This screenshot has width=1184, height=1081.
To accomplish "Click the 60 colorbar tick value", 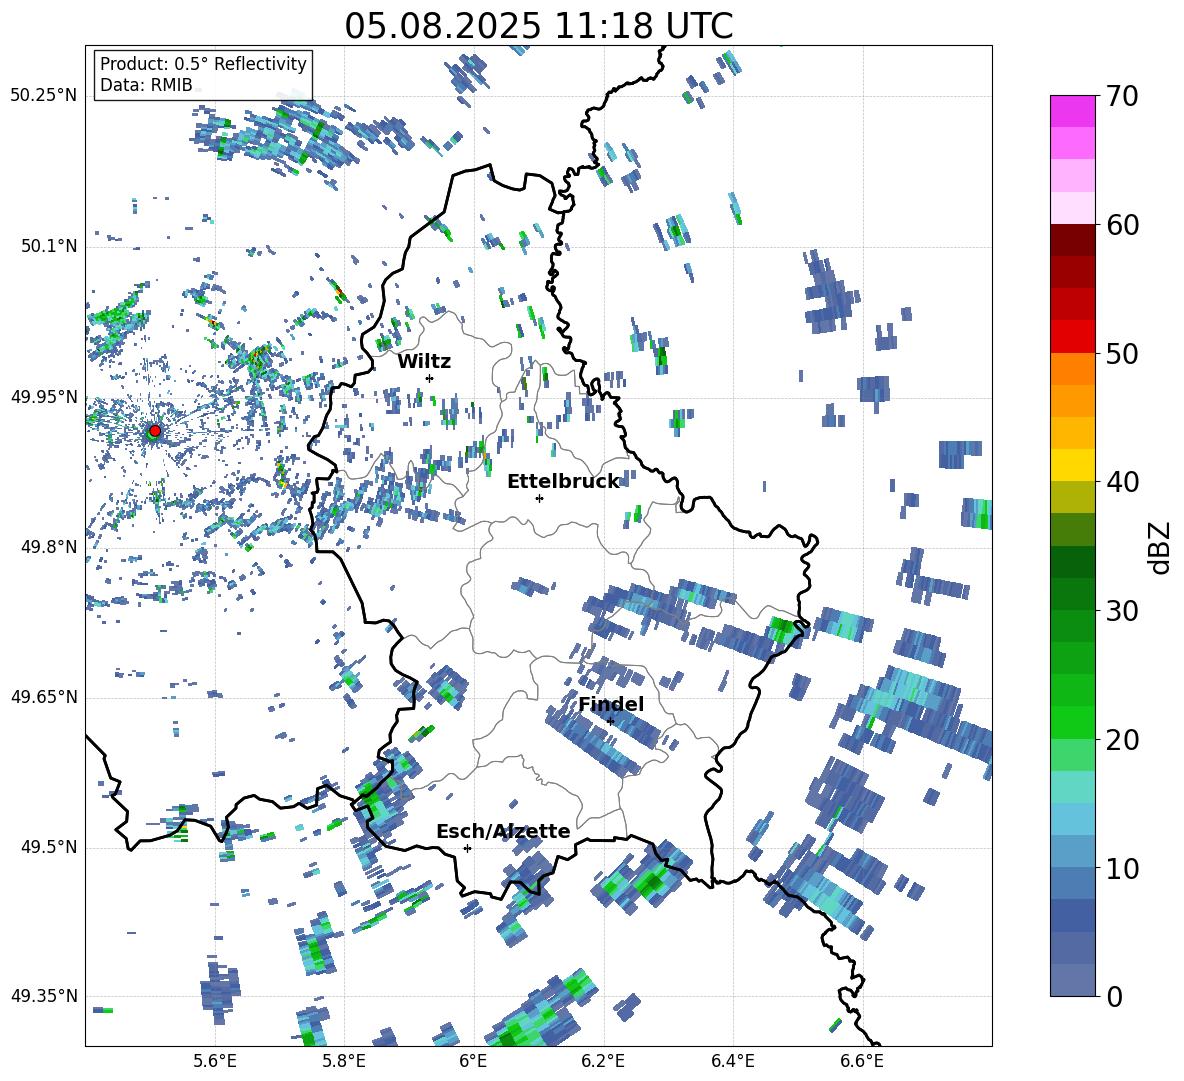I will pyautogui.click(x=1122, y=225).
